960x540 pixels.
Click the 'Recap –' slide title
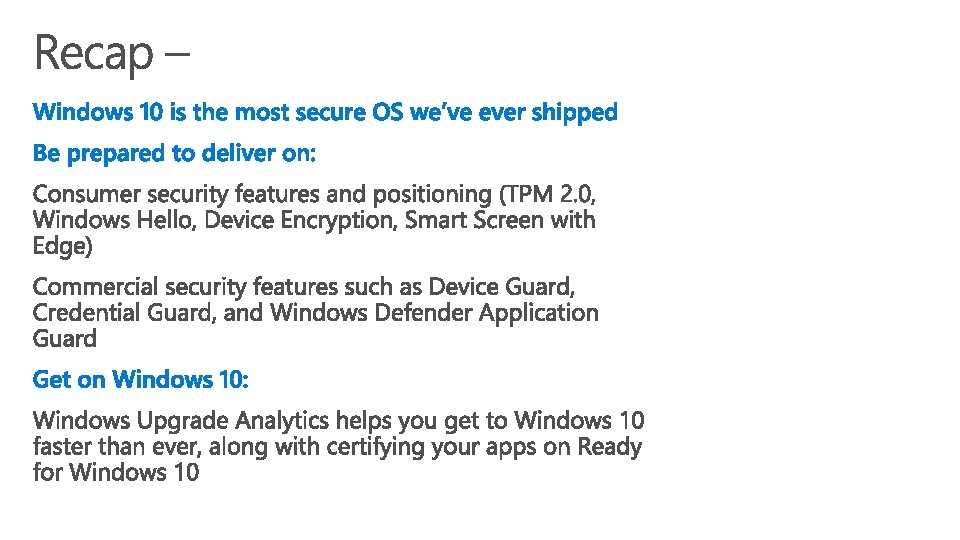112,53
